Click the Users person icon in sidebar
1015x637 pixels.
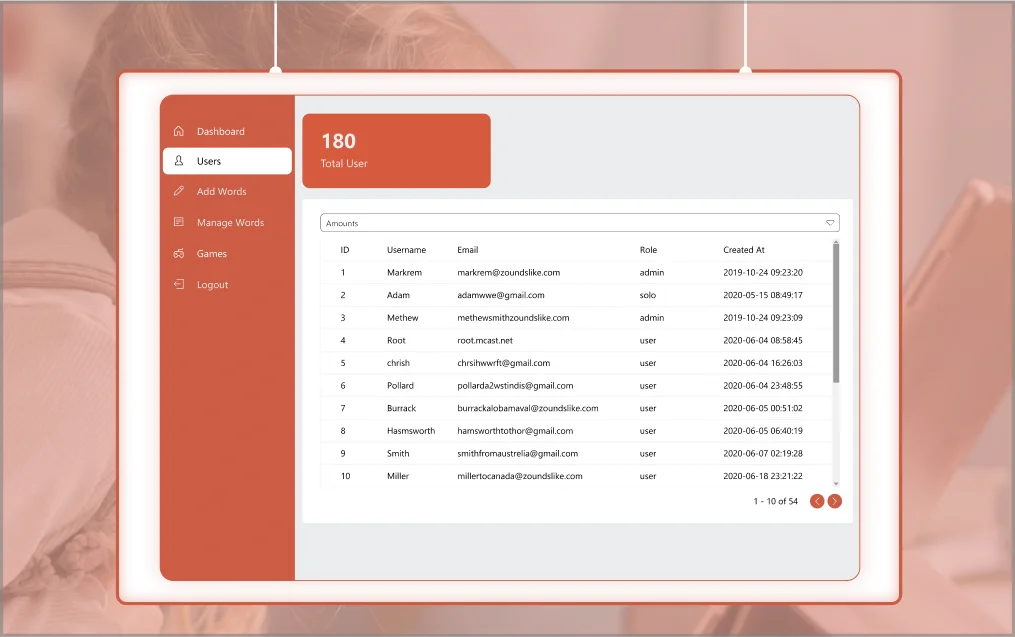point(178,161)
